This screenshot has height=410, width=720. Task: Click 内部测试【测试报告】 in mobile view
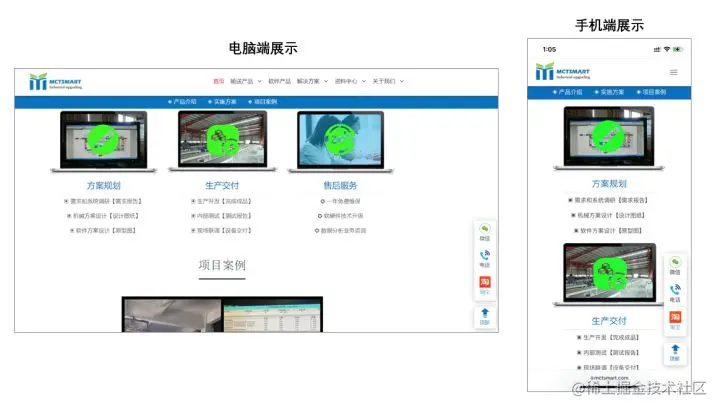tap(608, 353)
